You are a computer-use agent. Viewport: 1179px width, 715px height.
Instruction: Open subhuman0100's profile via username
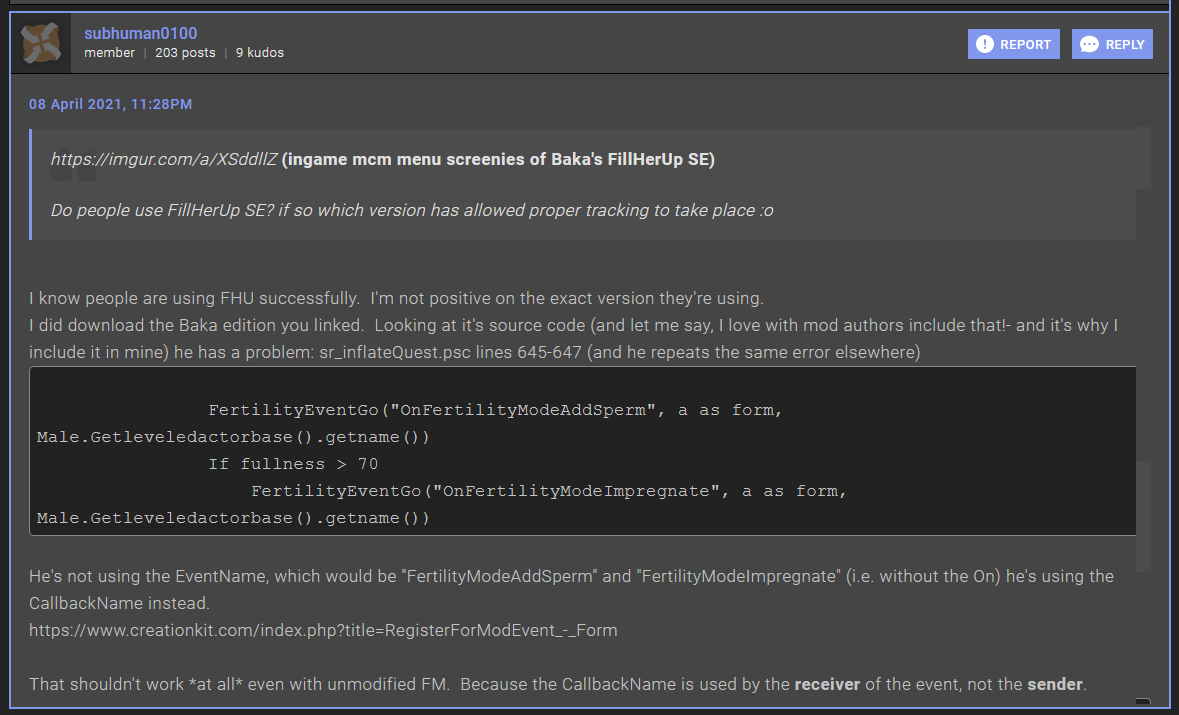140,33
